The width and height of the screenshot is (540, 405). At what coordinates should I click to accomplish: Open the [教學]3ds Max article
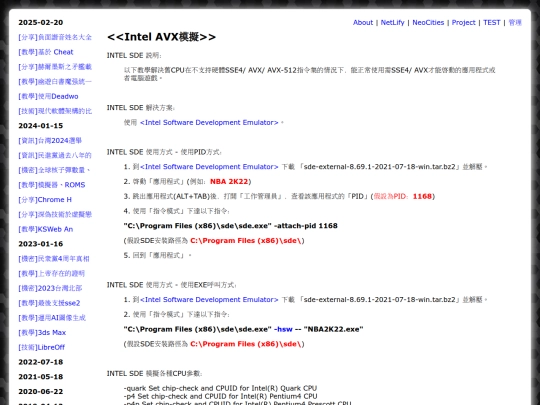(x=42, y=333)
